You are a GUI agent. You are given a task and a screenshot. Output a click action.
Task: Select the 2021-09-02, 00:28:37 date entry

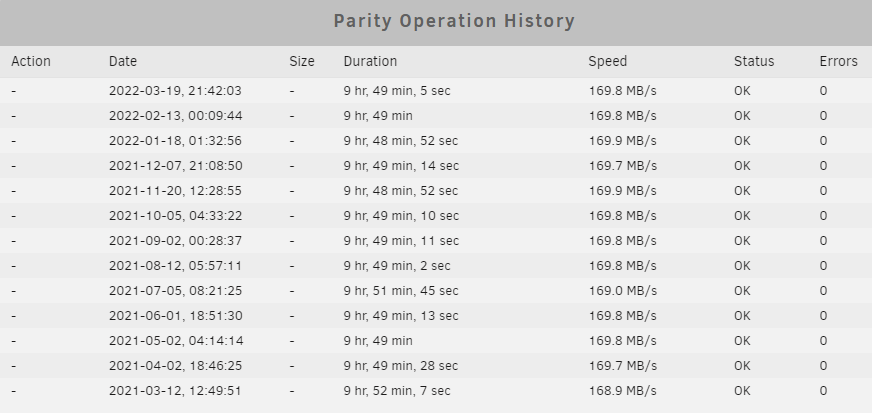click(x=175, y=241)
